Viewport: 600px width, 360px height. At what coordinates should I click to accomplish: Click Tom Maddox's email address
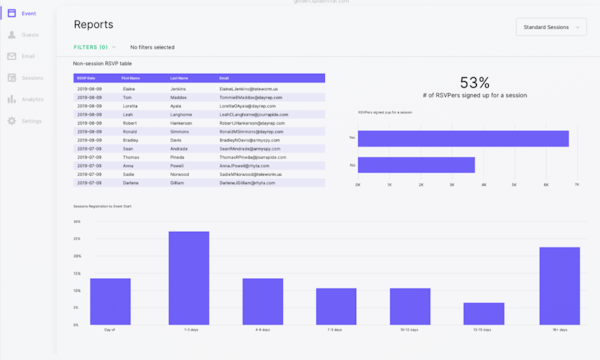tap(251, 98)
